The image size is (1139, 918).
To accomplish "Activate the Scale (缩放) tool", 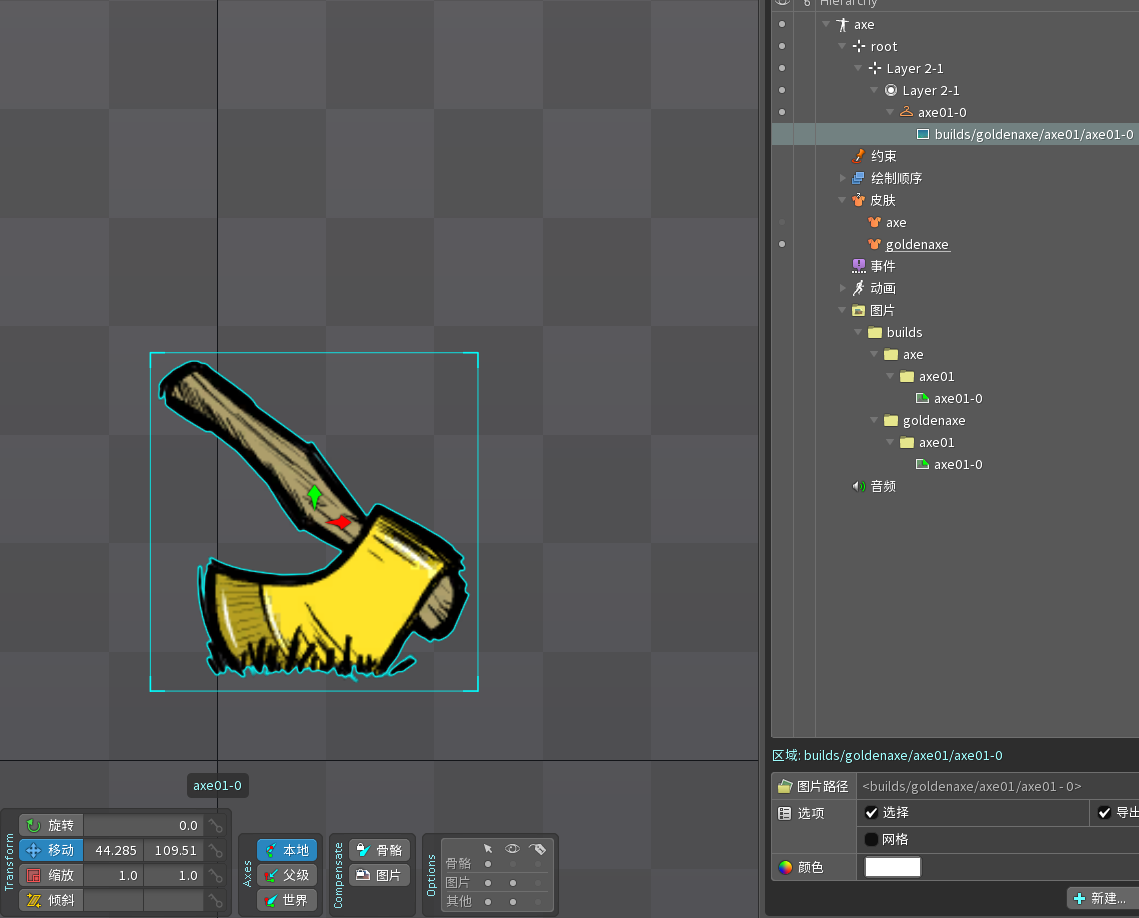I will pyautogui.click(x=51, y=875).
